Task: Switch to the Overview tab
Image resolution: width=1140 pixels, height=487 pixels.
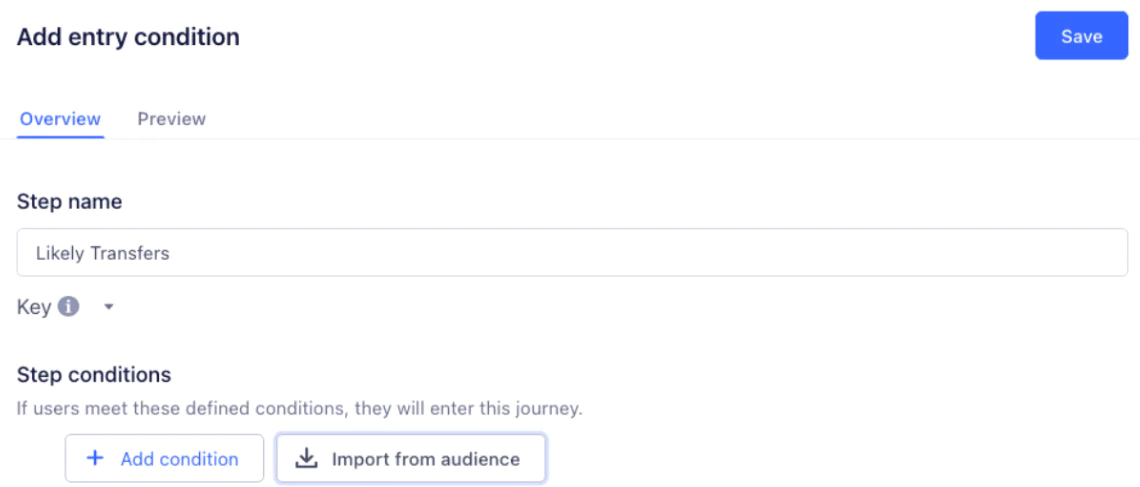Action: 60,119
